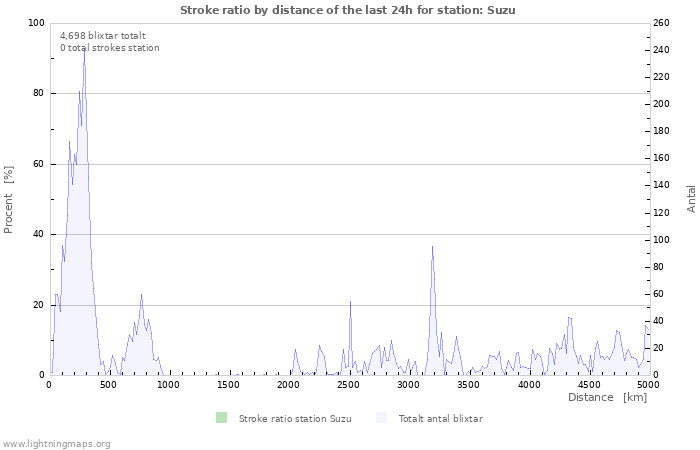Click the 5000 tick on distance axis
This screenshot has height=450, width=700.
click(648, 384)
